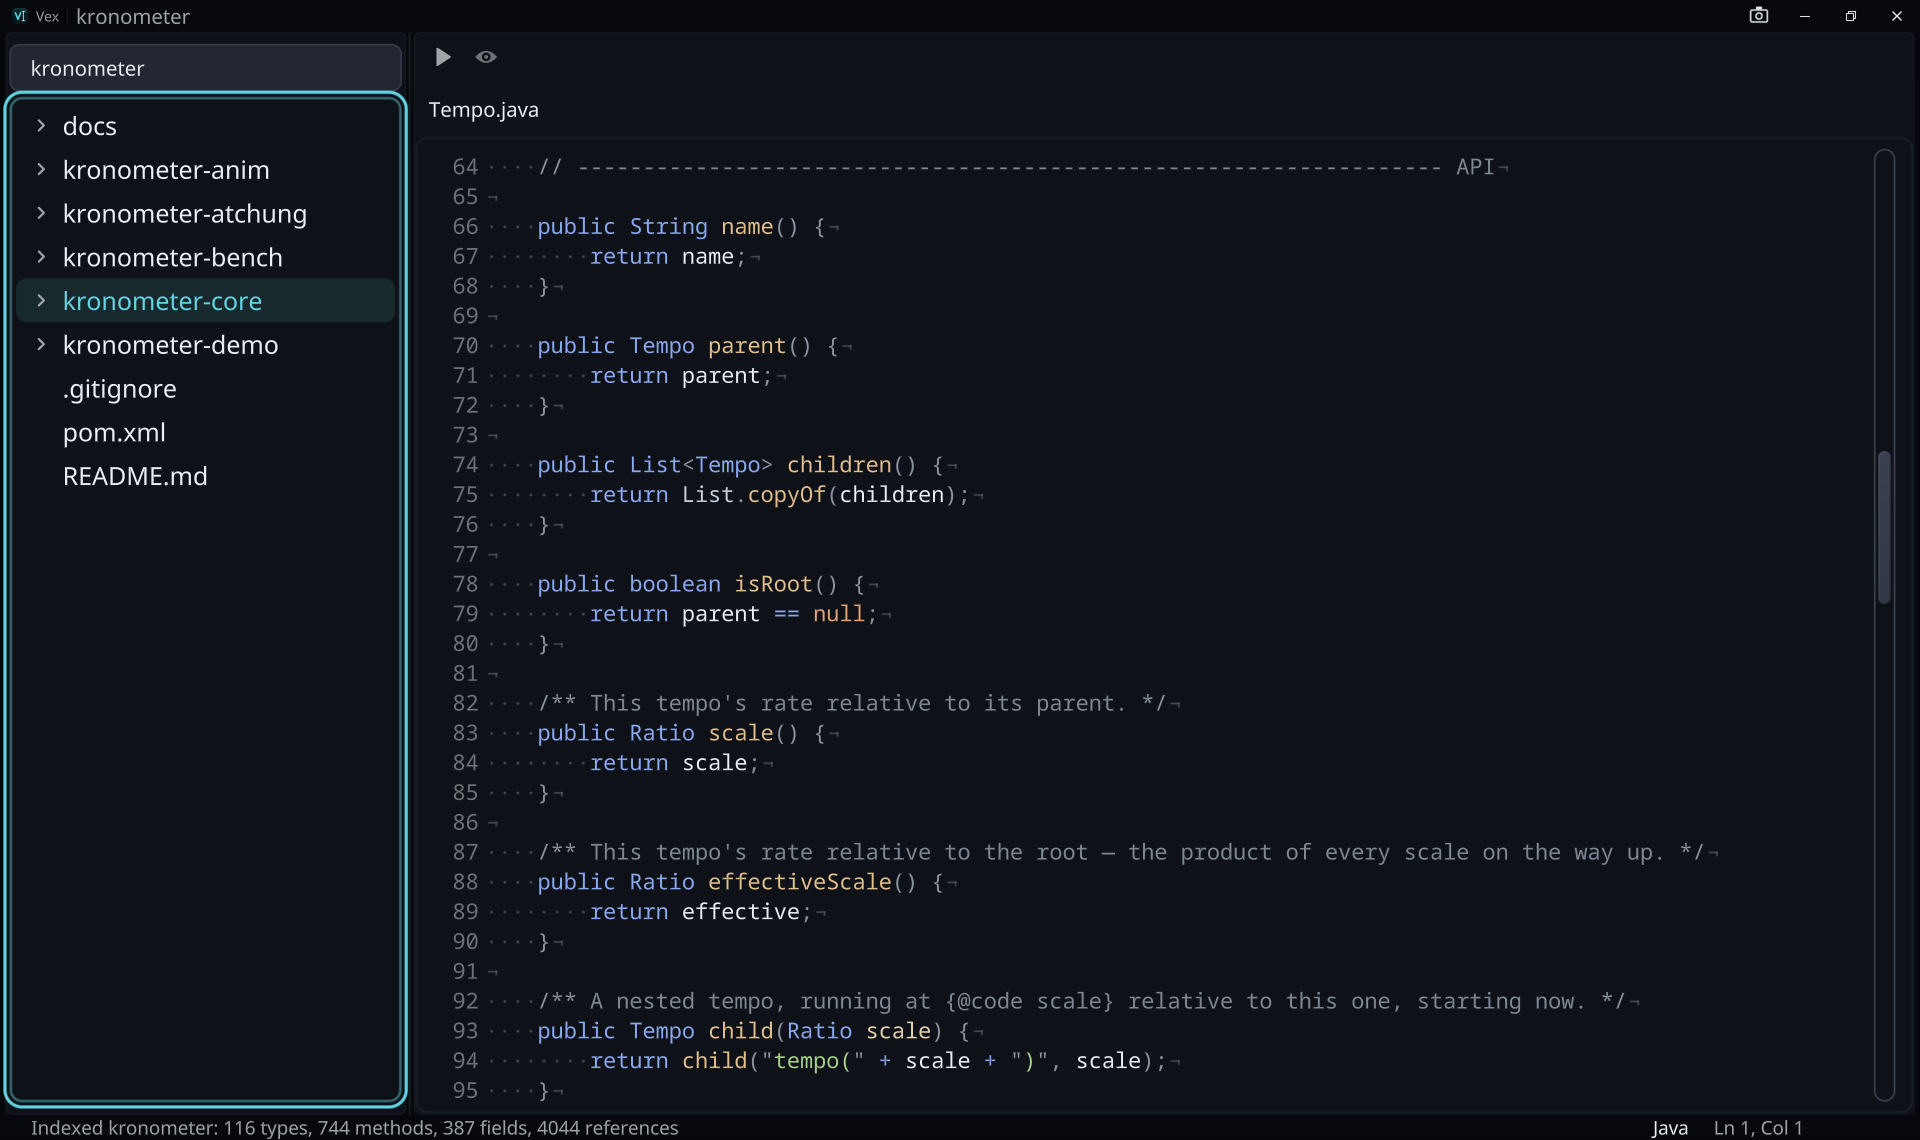Click line number 64 in gutter
The height and width of the screenshot is (1140, 1920).
click(465, 167)
